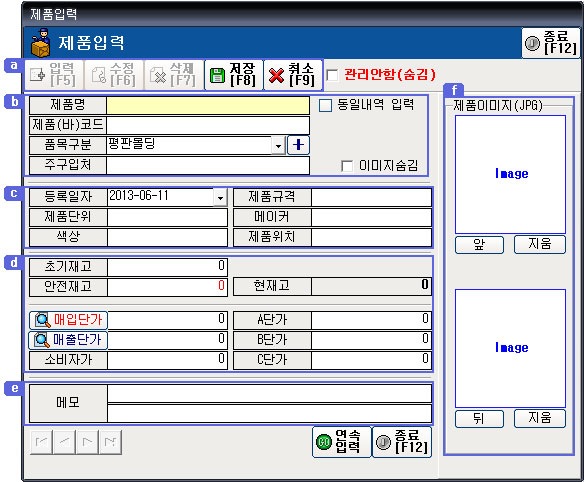Click the green 연속입력 button
The width and height of the screenshot is (584, 482).
tap(342, 442)
